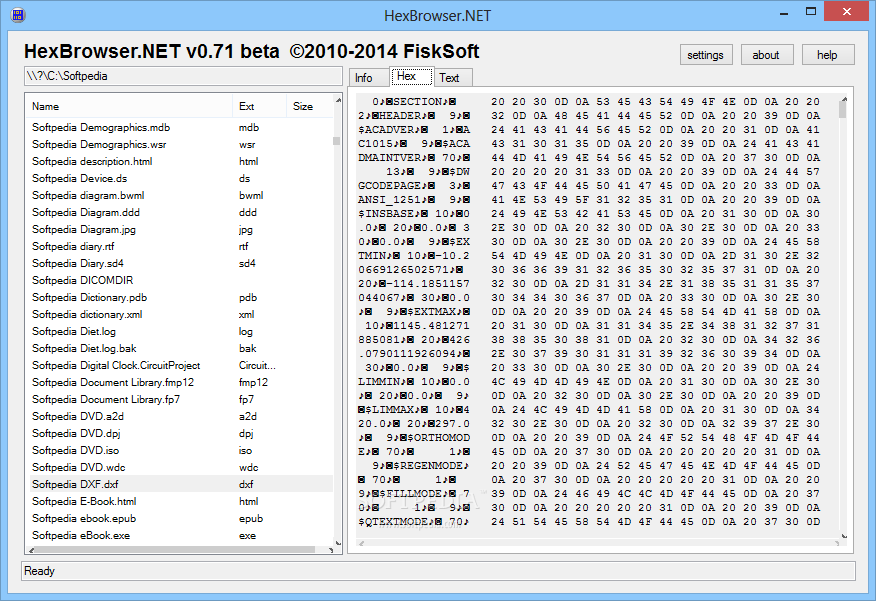
Task: Click file list scroll-down arrow
Action: click(337, 542)
